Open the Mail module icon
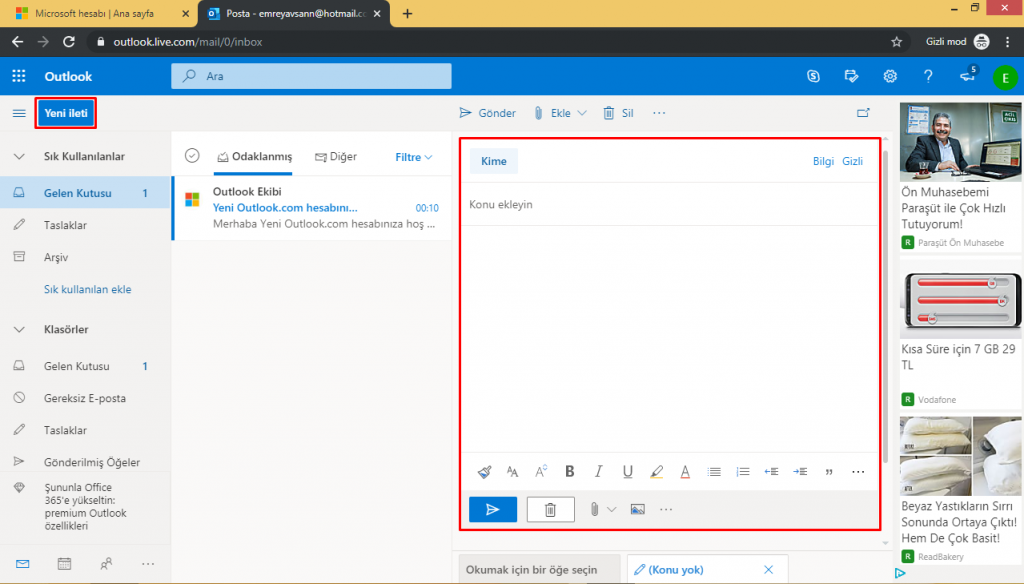Screen dimensions: 1024x584 click(22, 564)
